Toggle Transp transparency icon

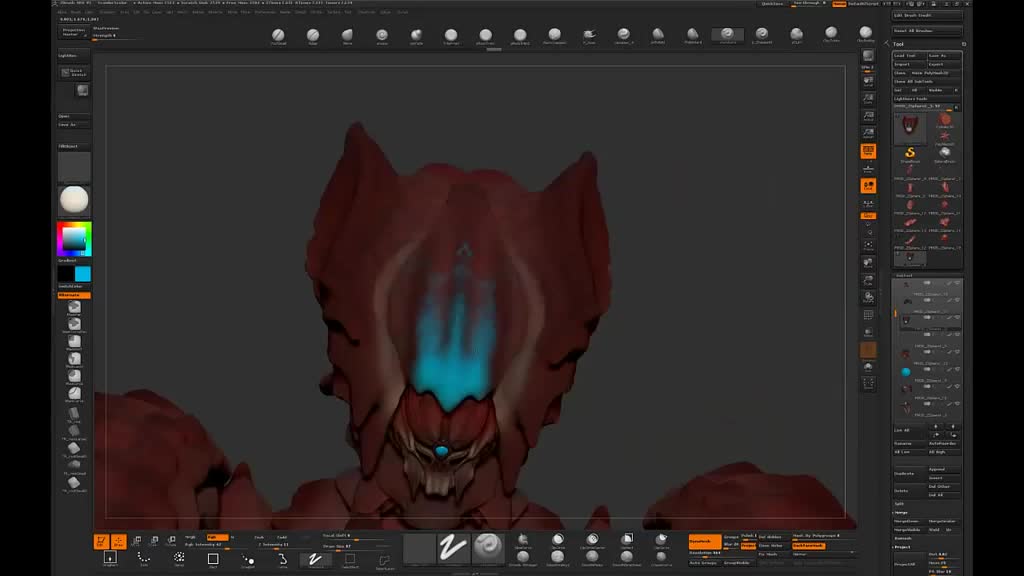[868, 333]
